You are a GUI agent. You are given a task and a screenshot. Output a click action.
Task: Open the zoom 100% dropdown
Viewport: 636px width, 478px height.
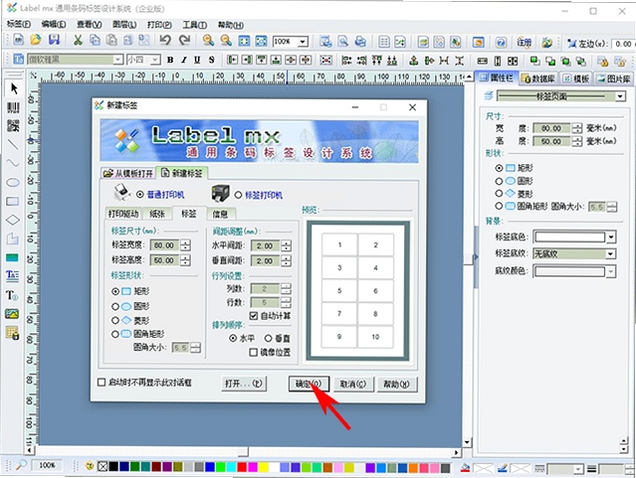click(303, 41)
